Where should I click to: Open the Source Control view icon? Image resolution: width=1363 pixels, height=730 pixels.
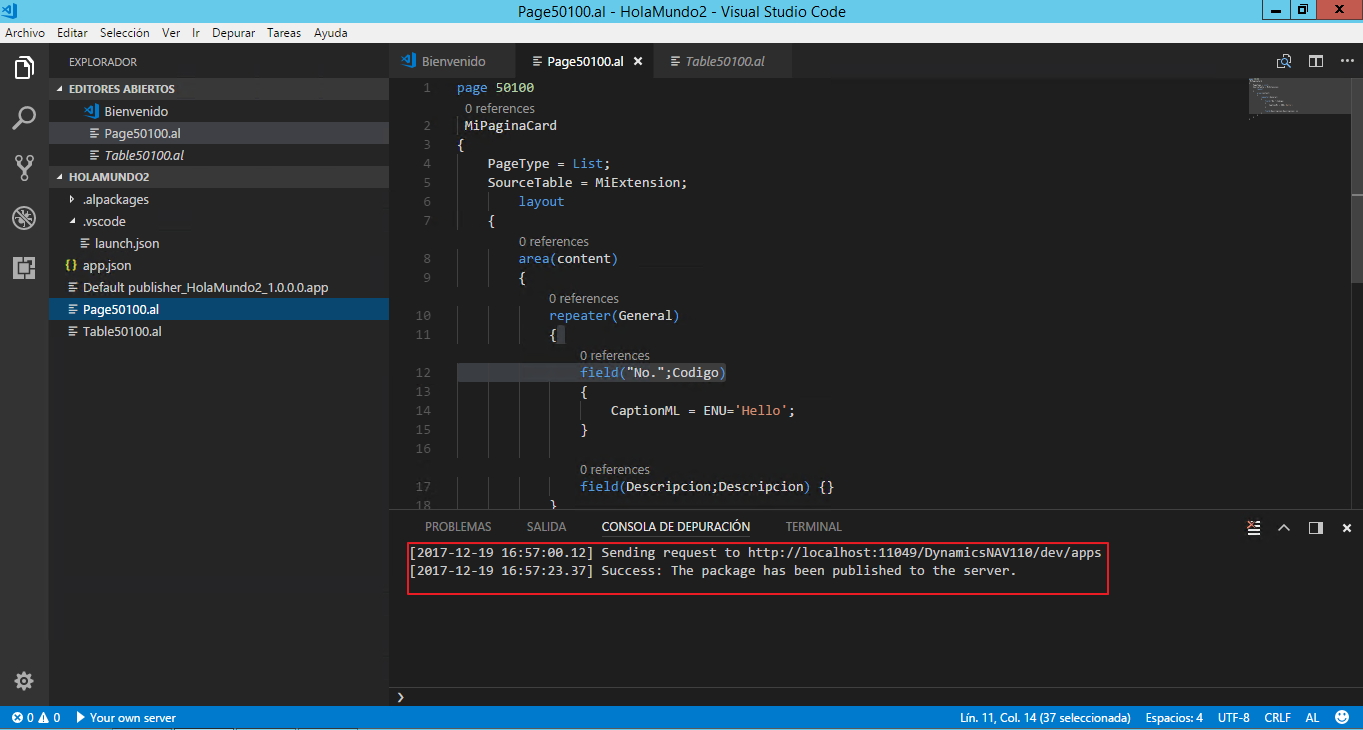pos(24,167)
